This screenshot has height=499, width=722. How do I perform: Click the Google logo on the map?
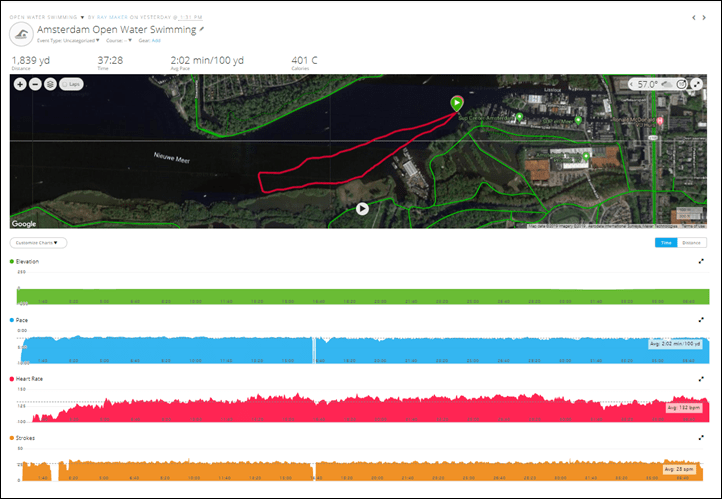24,224
